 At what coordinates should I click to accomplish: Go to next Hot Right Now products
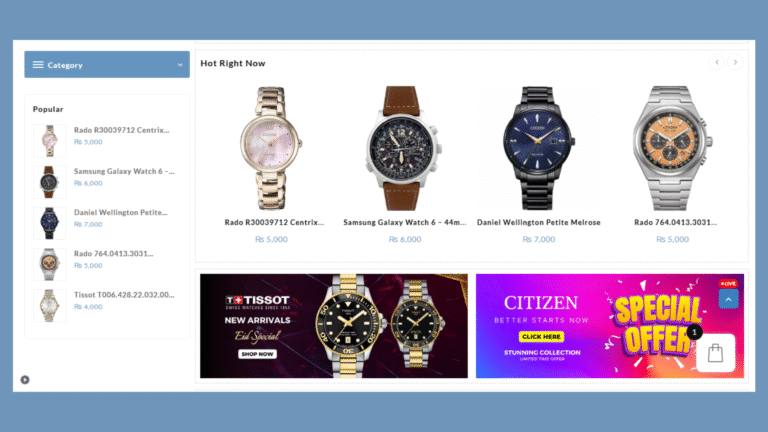tap(735, 62)
